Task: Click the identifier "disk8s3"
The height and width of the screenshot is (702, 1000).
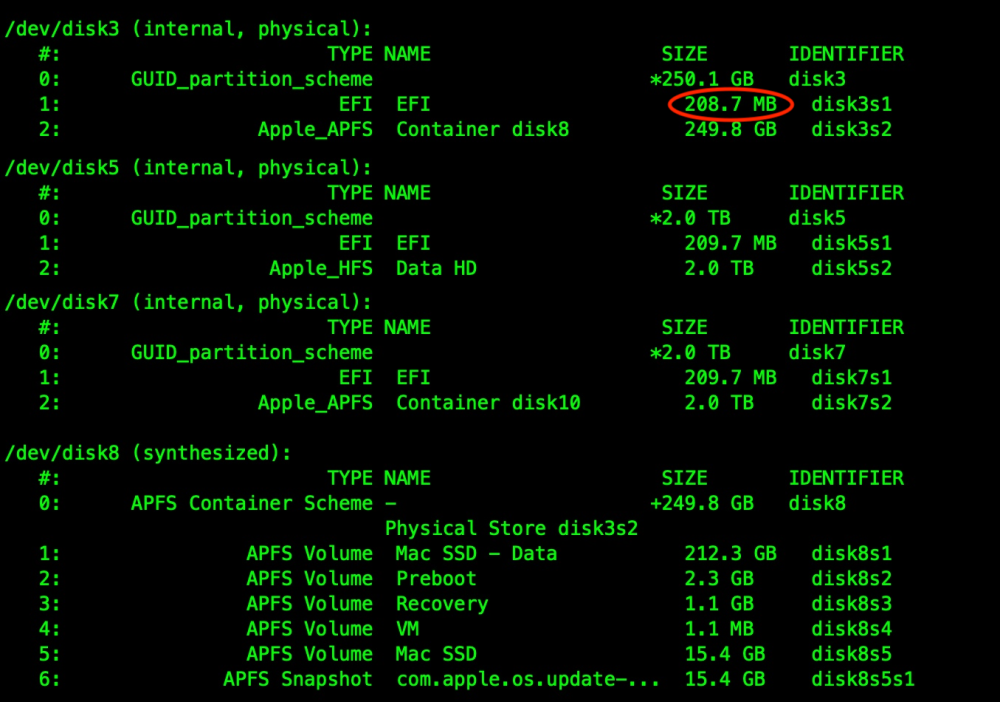Action: 851,604
